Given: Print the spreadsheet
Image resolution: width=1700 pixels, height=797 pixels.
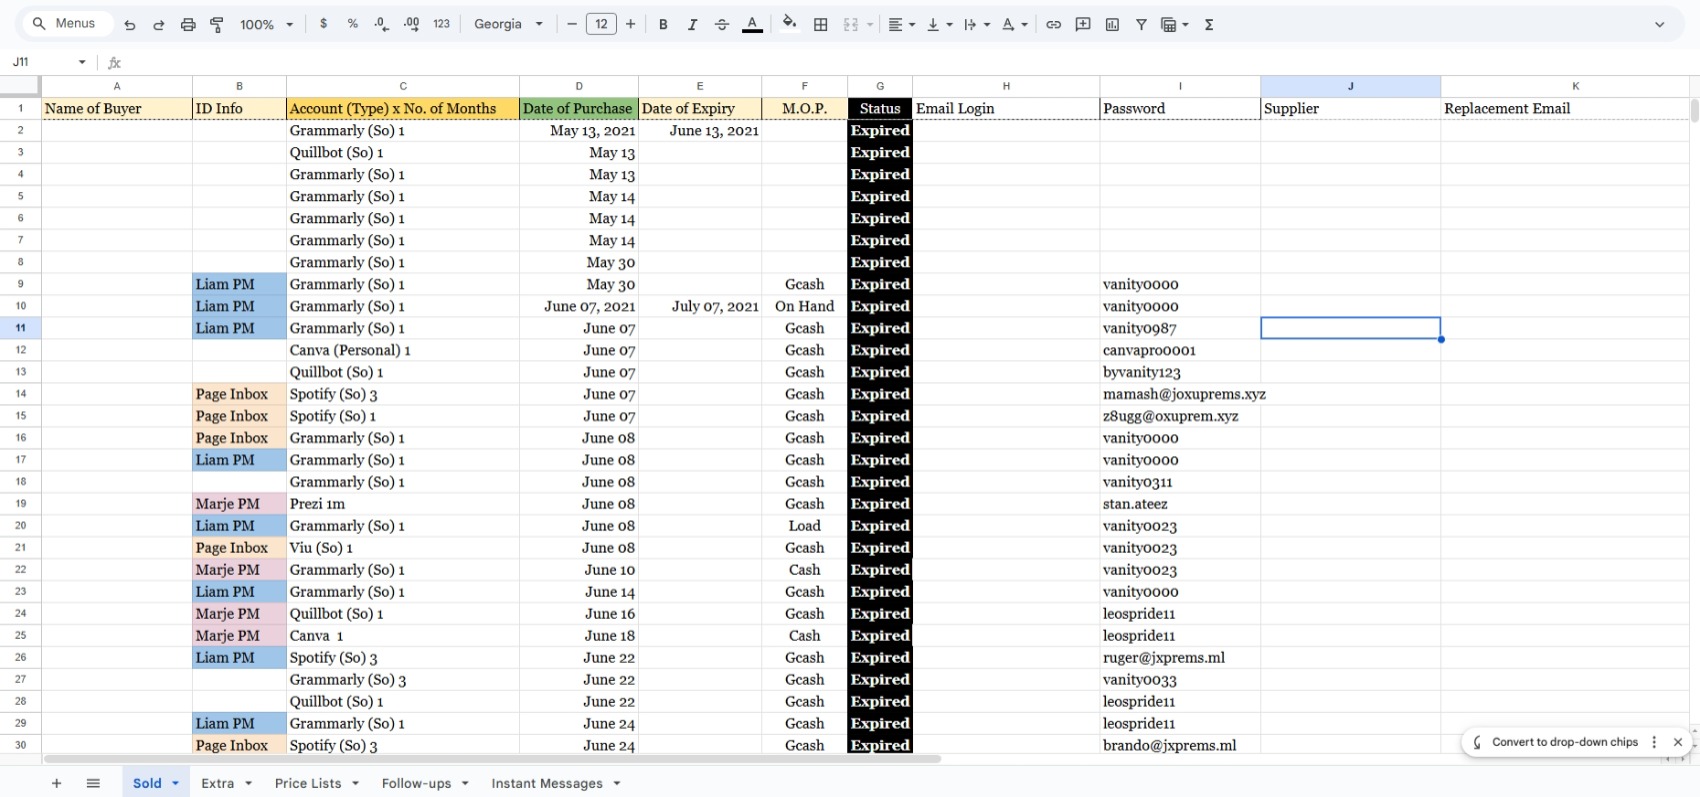Looking at the screenshot, I should [188, 25].
